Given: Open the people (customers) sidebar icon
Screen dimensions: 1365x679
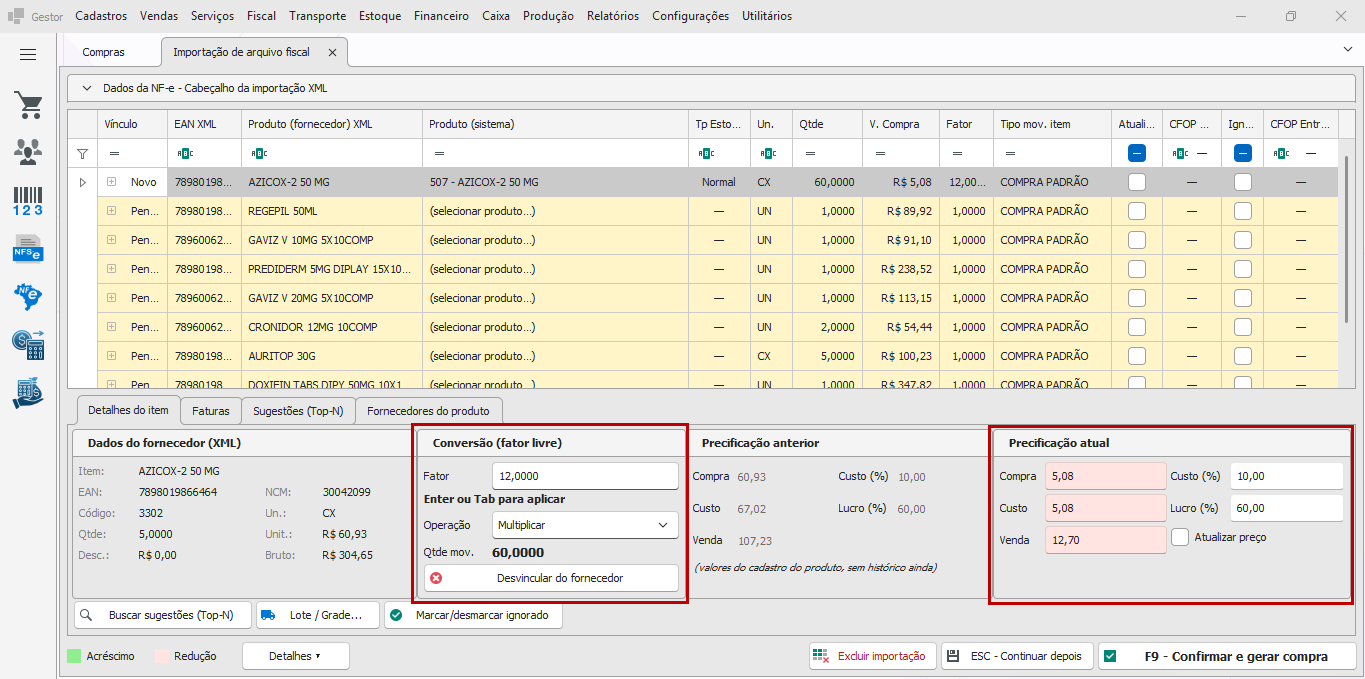Looking at the screenshot, I should click(28, 151).
